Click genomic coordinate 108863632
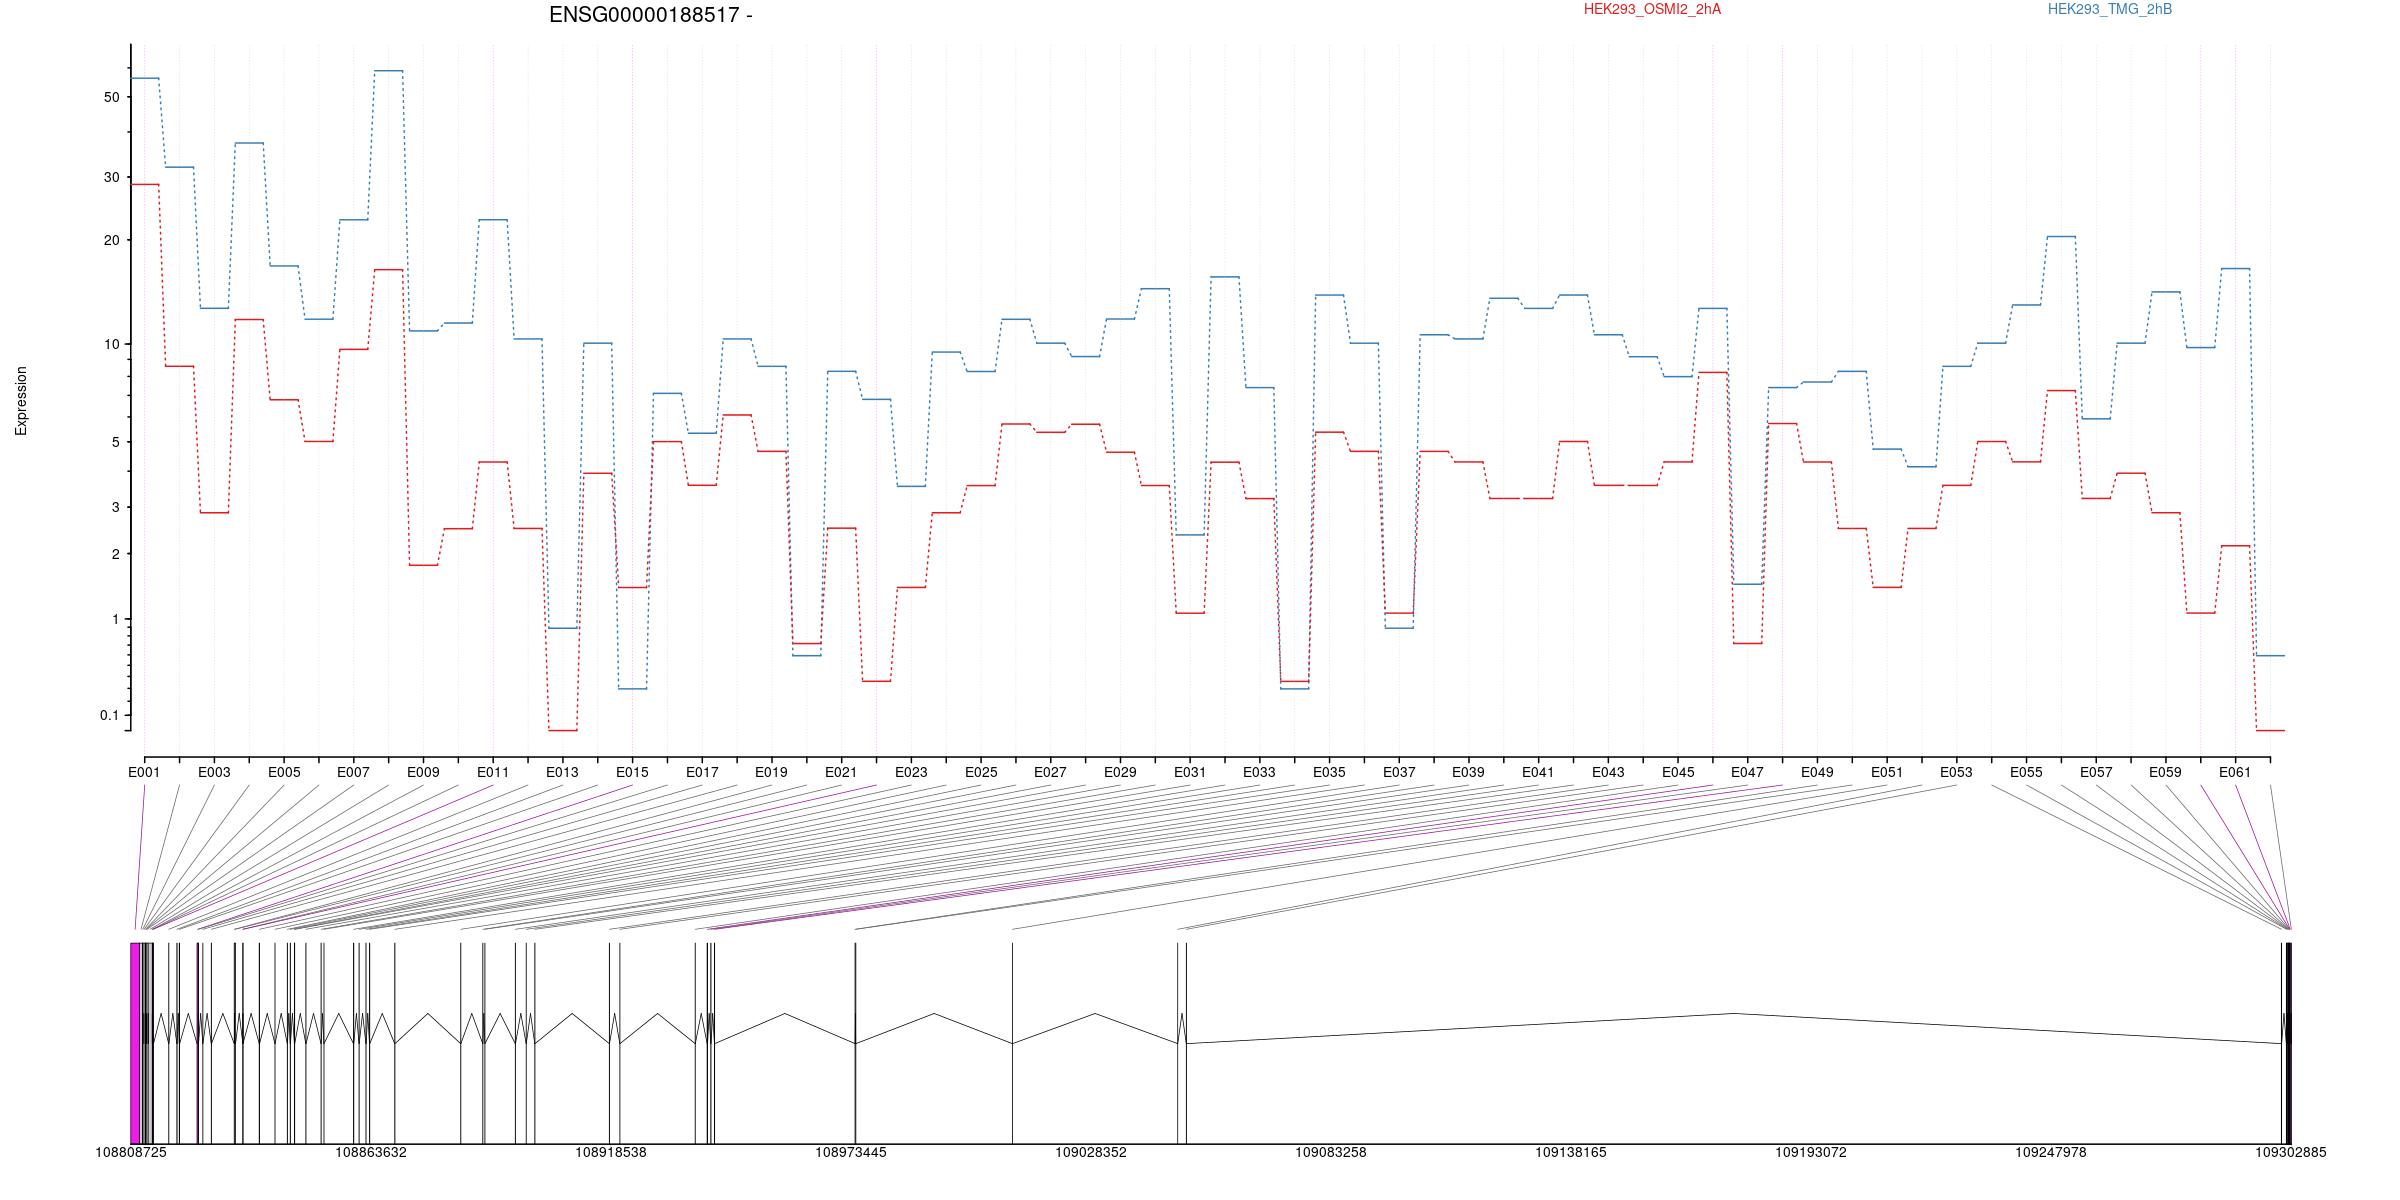 tap(371, 1152)
